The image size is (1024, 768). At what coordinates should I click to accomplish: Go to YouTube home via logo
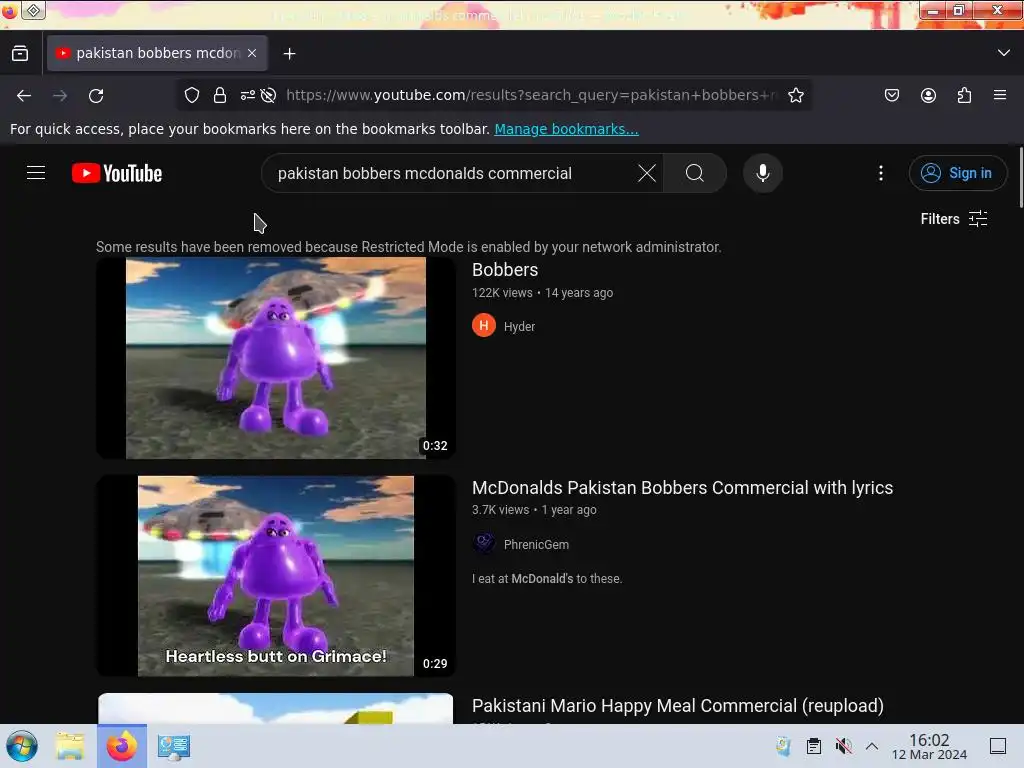point(117,173)
